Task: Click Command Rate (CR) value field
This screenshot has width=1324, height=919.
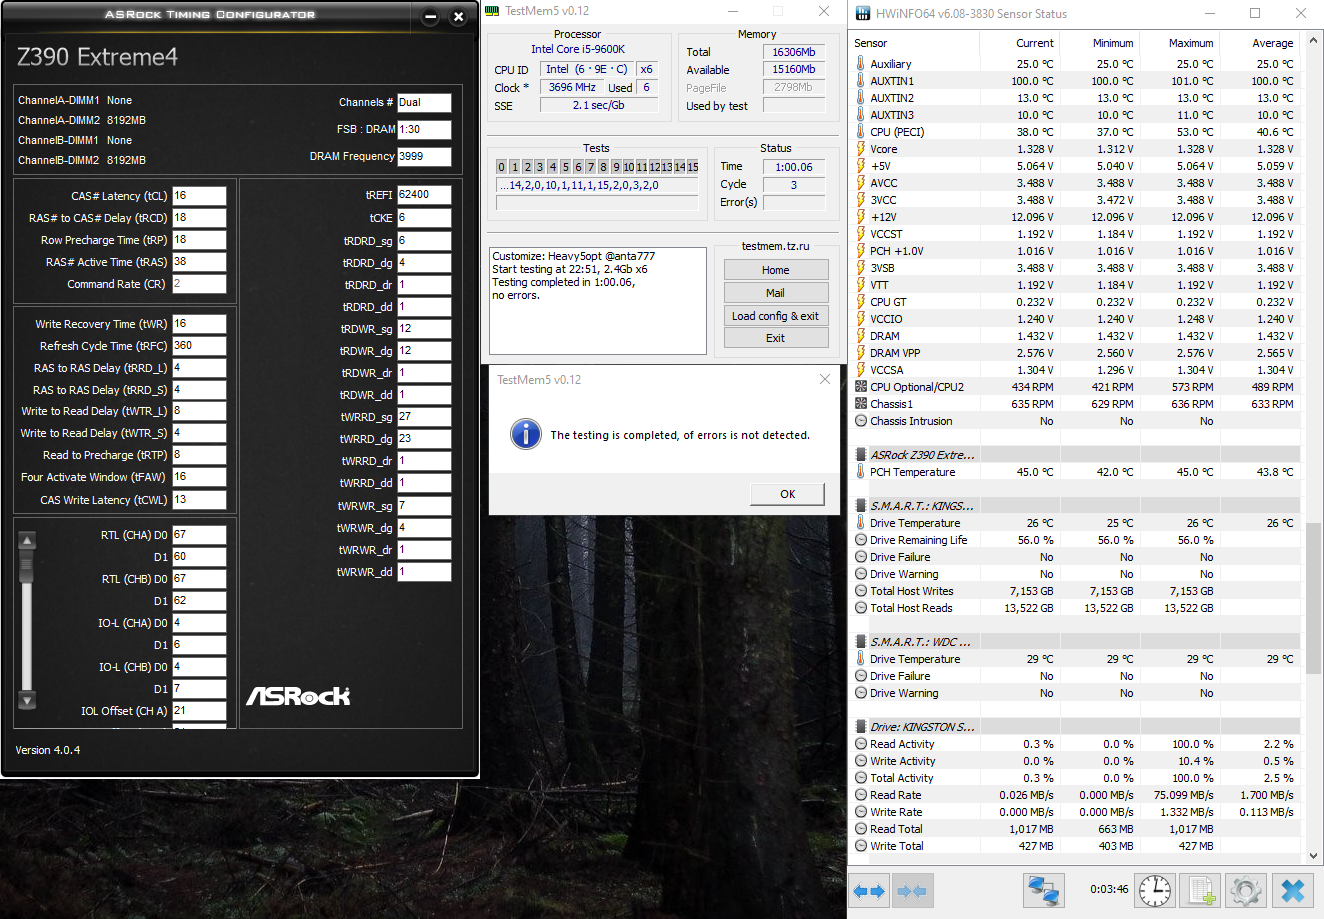Action: pyautogui.click(x=199, y=284)
